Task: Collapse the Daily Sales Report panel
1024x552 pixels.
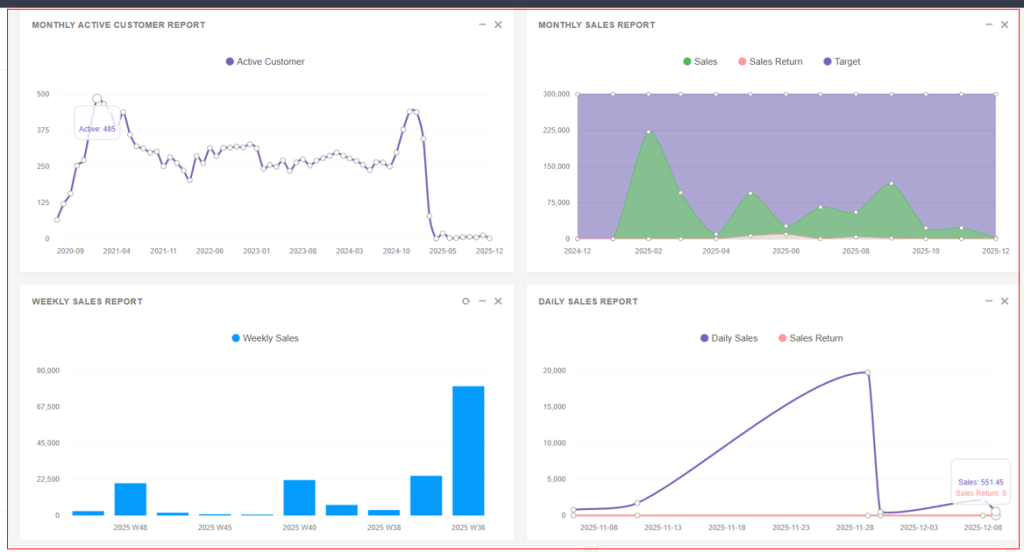Action: tap(989, 301)
